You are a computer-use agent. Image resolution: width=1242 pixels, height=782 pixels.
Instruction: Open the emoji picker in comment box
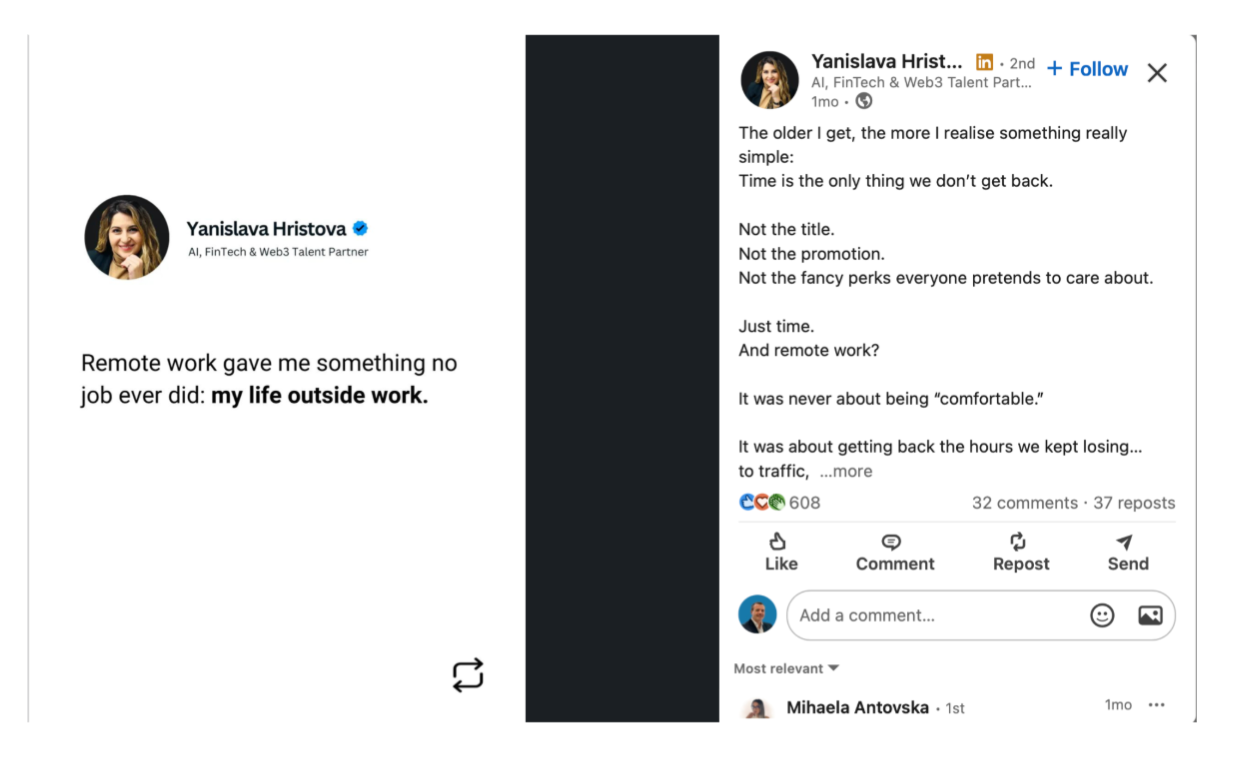pyautogui.click(x=1102, y=616)
